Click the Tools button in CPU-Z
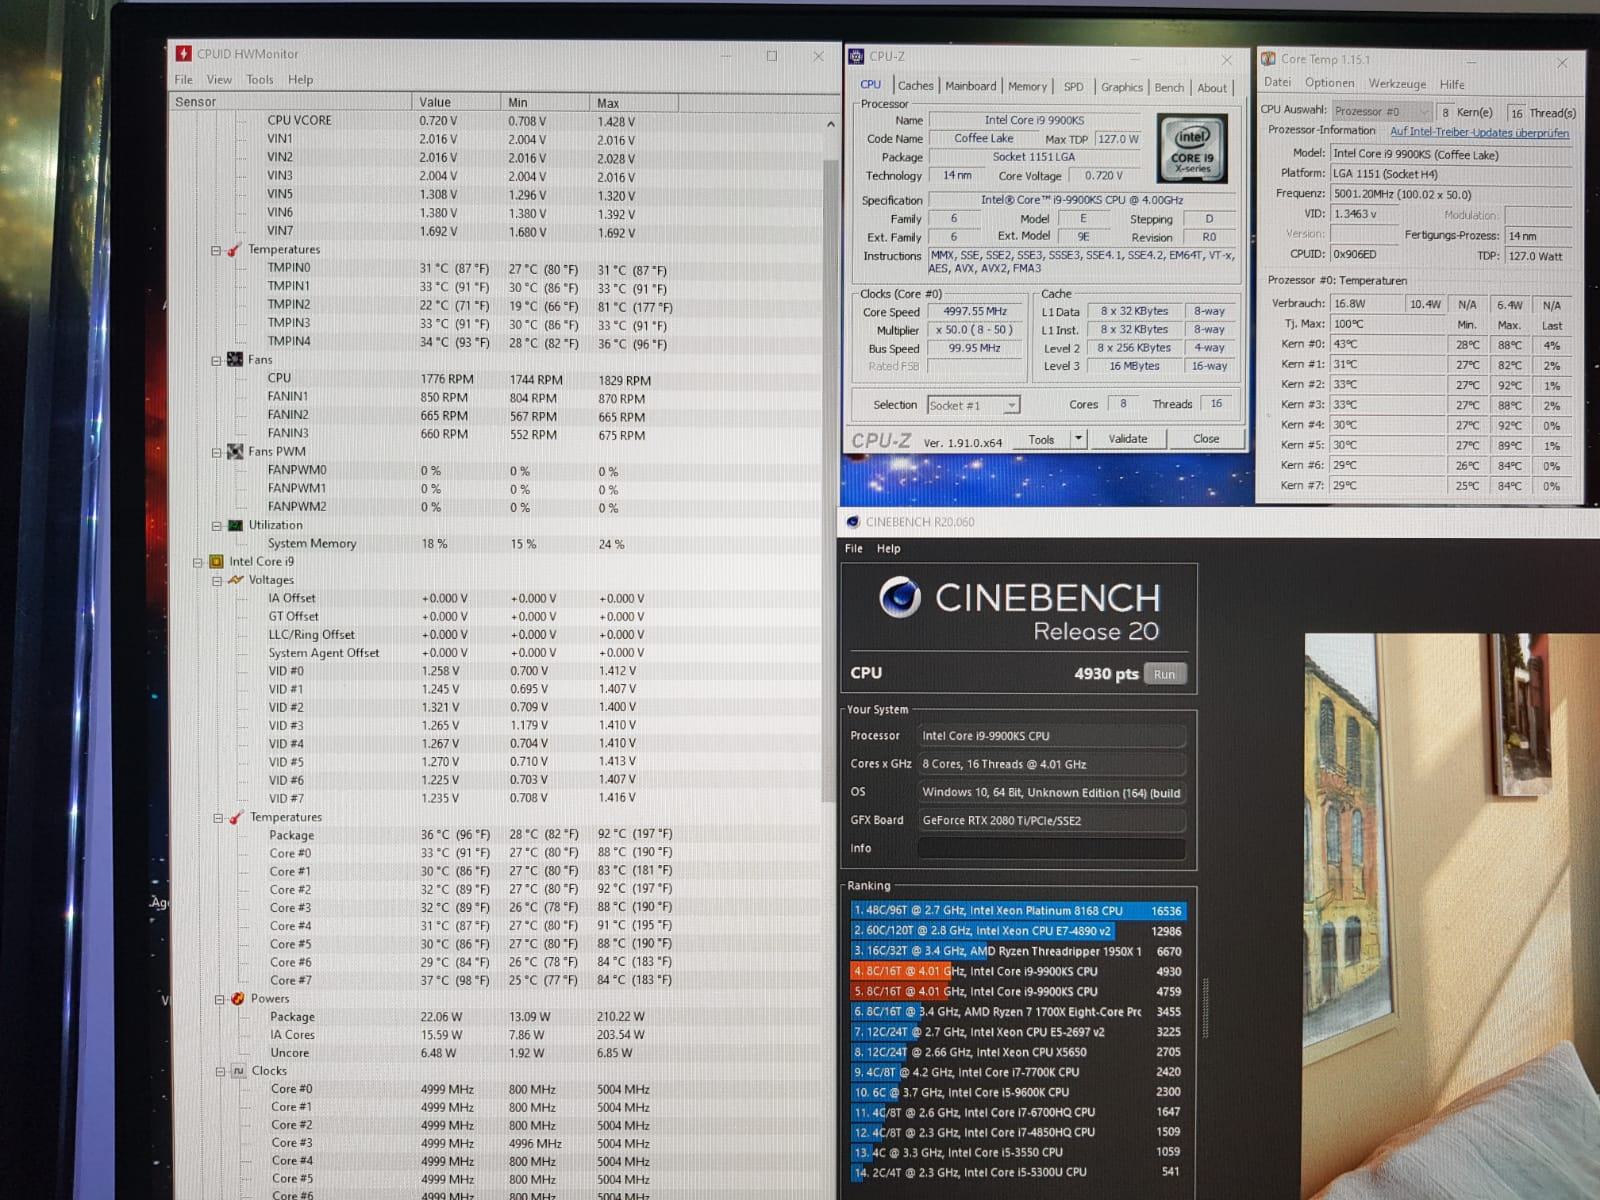 [1041, 439]
